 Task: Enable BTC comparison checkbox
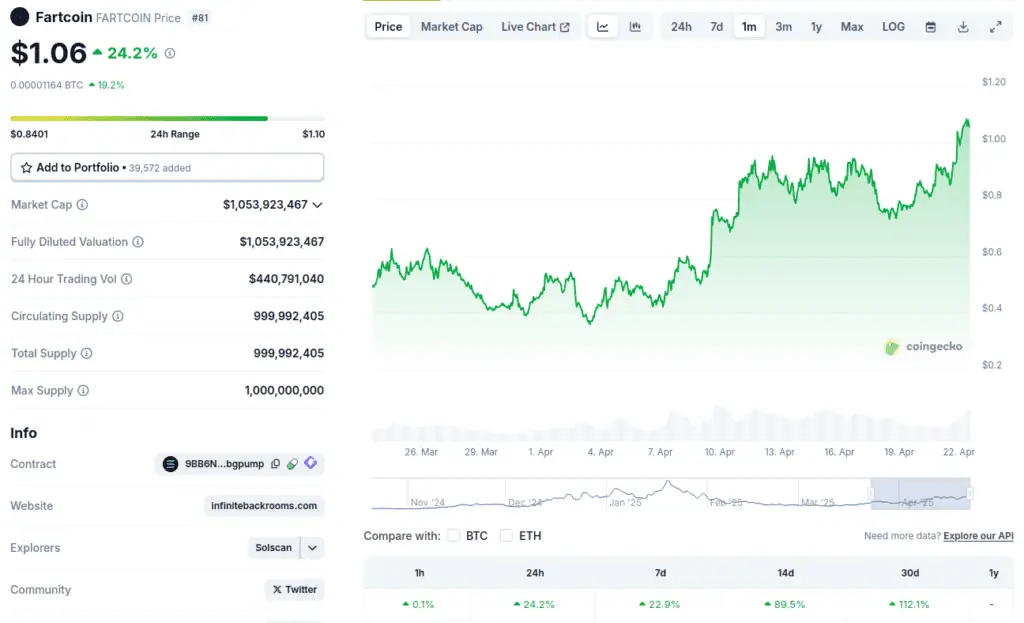[x=454, y=536]
